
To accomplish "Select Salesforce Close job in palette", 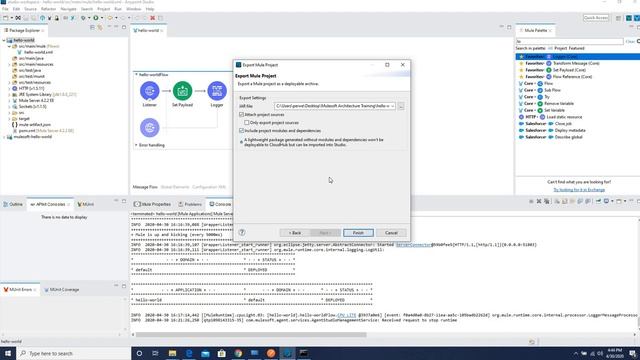I will pos(563,123).
